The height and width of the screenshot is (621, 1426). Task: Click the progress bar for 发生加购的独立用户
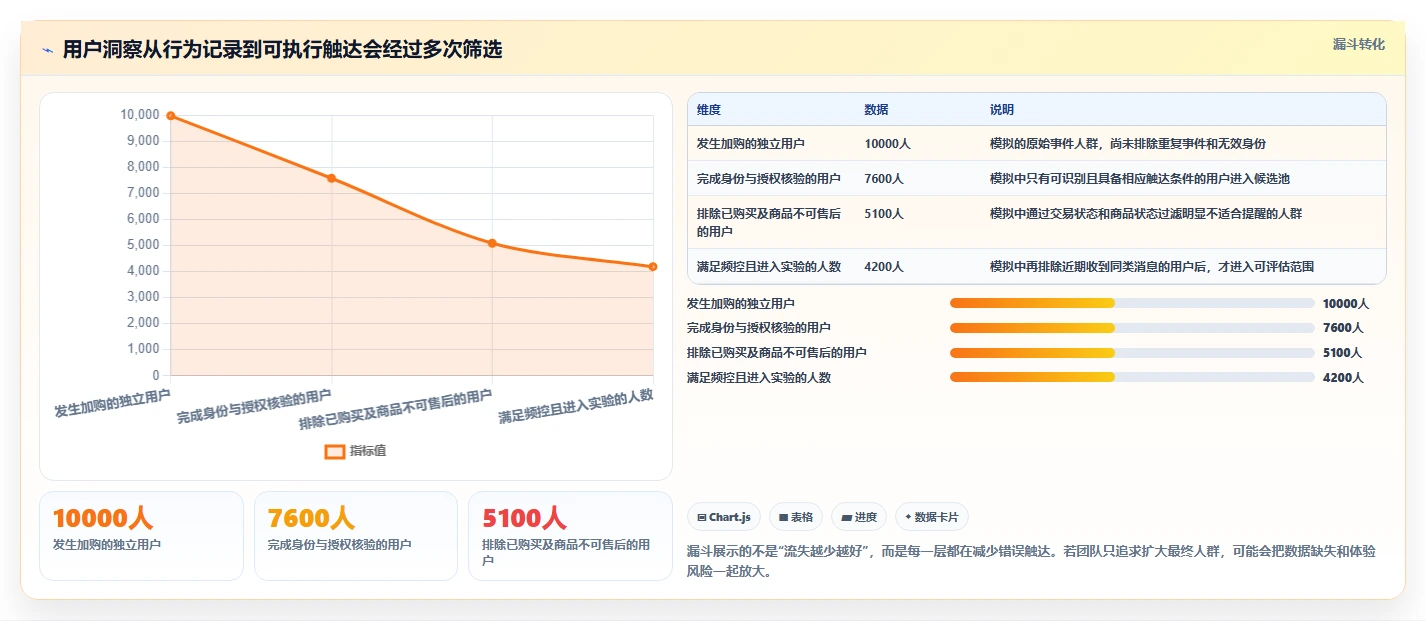[x=1132, y=303]
